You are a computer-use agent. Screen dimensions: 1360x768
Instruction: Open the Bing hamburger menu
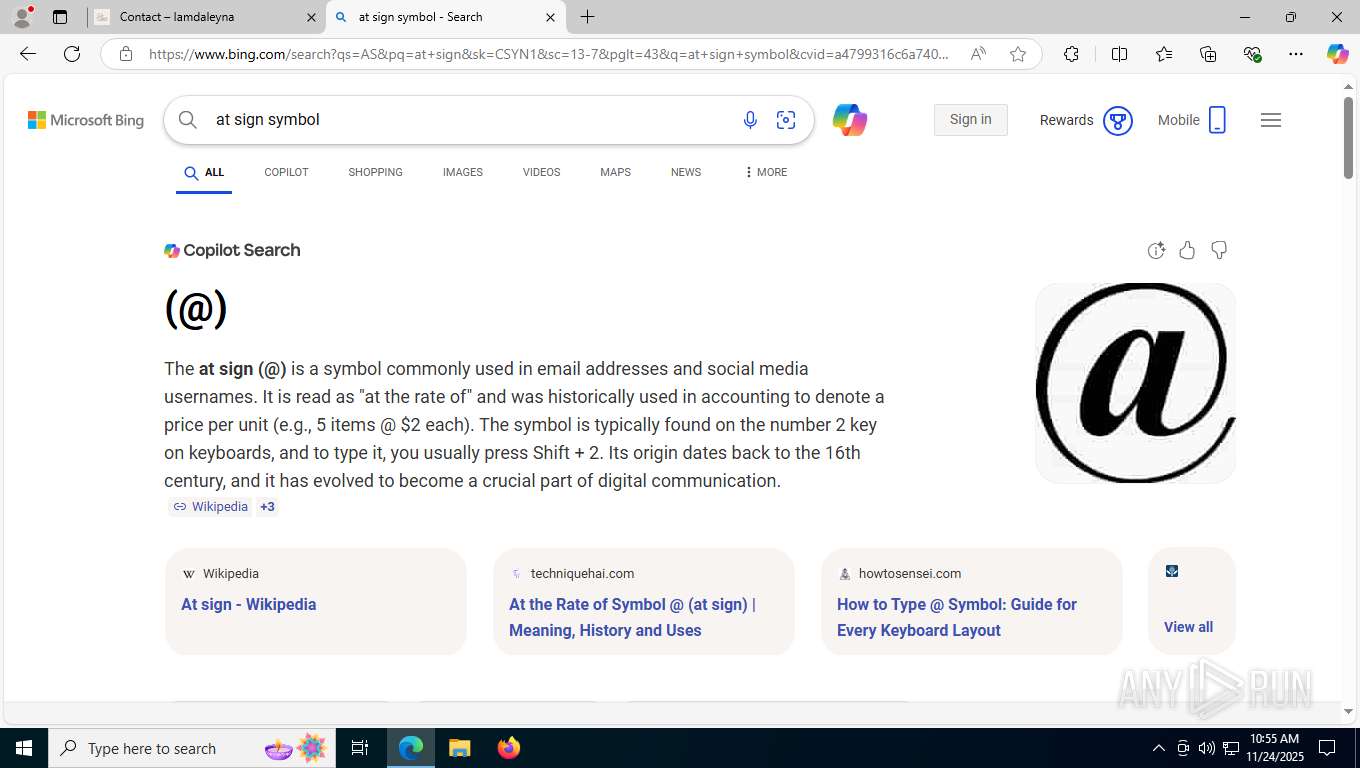pyautogui.click(x=1271, y=120)
